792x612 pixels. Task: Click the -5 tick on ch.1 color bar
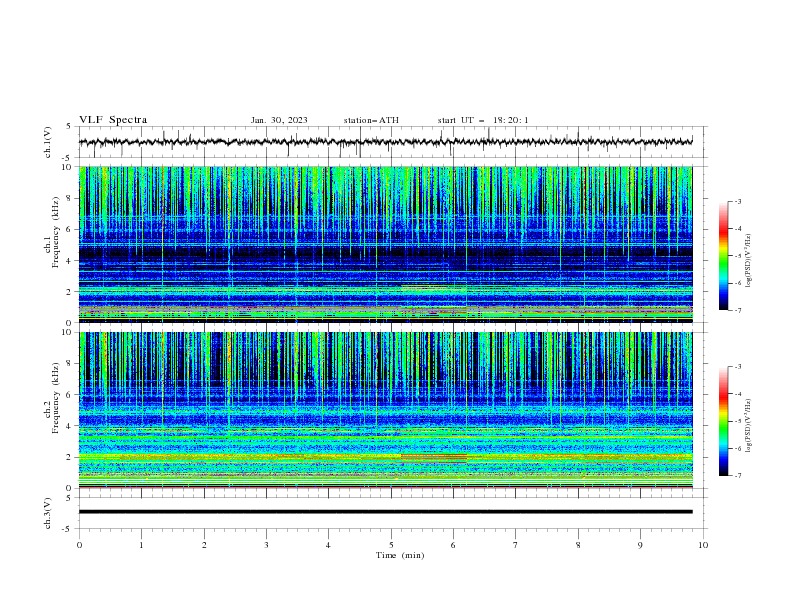point(737,256)
